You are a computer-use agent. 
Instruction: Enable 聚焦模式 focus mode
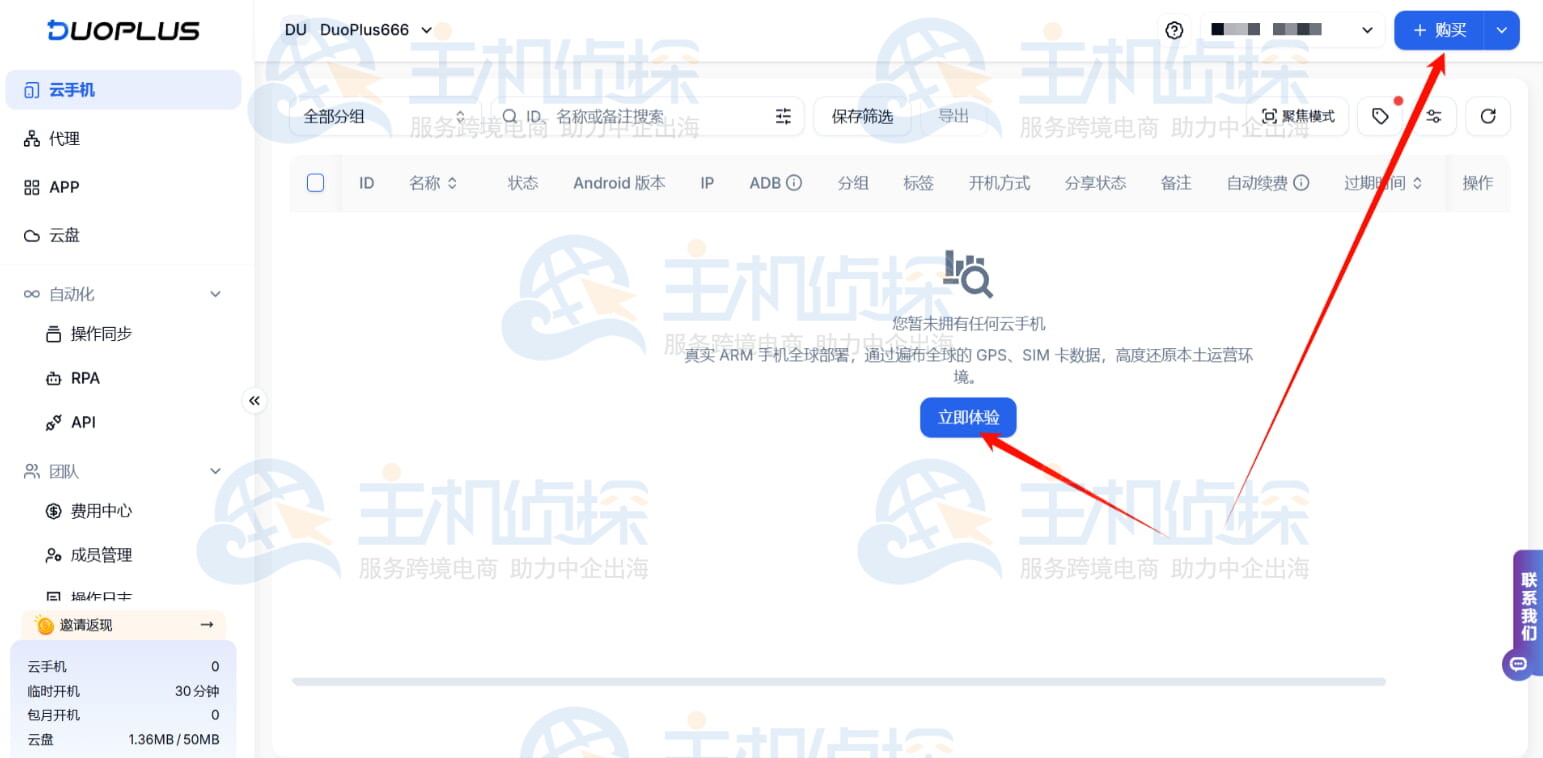1299,116
